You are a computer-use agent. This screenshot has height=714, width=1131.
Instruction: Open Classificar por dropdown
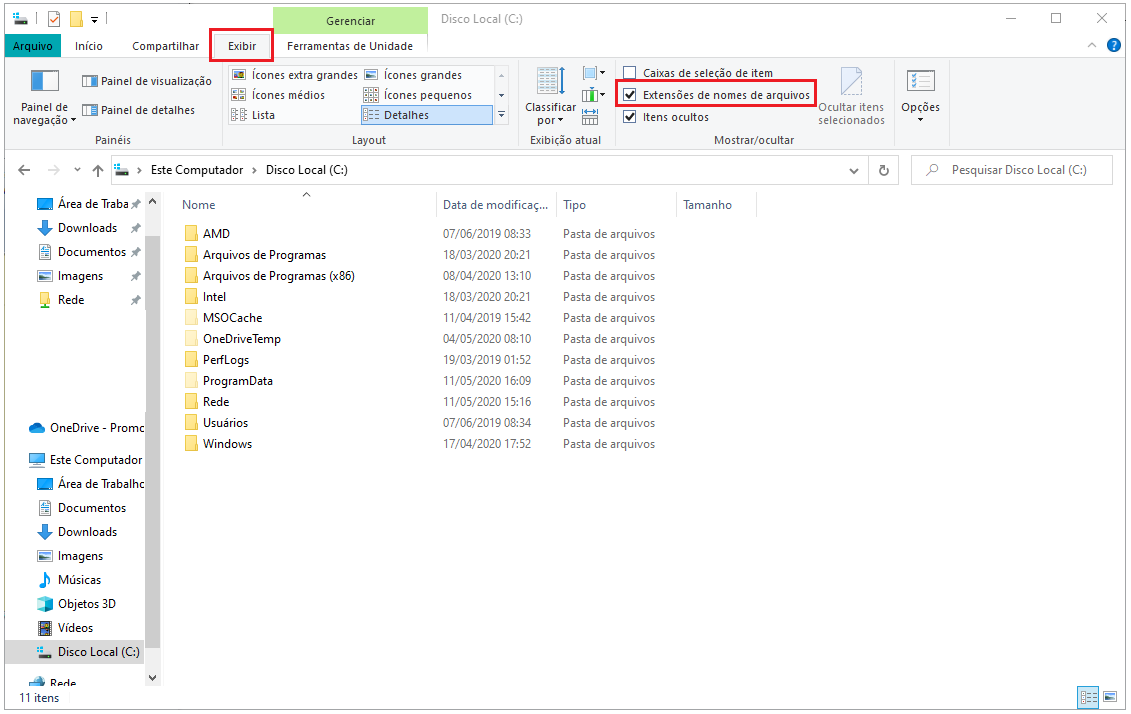pyautogui.click(x=550, y=96)
